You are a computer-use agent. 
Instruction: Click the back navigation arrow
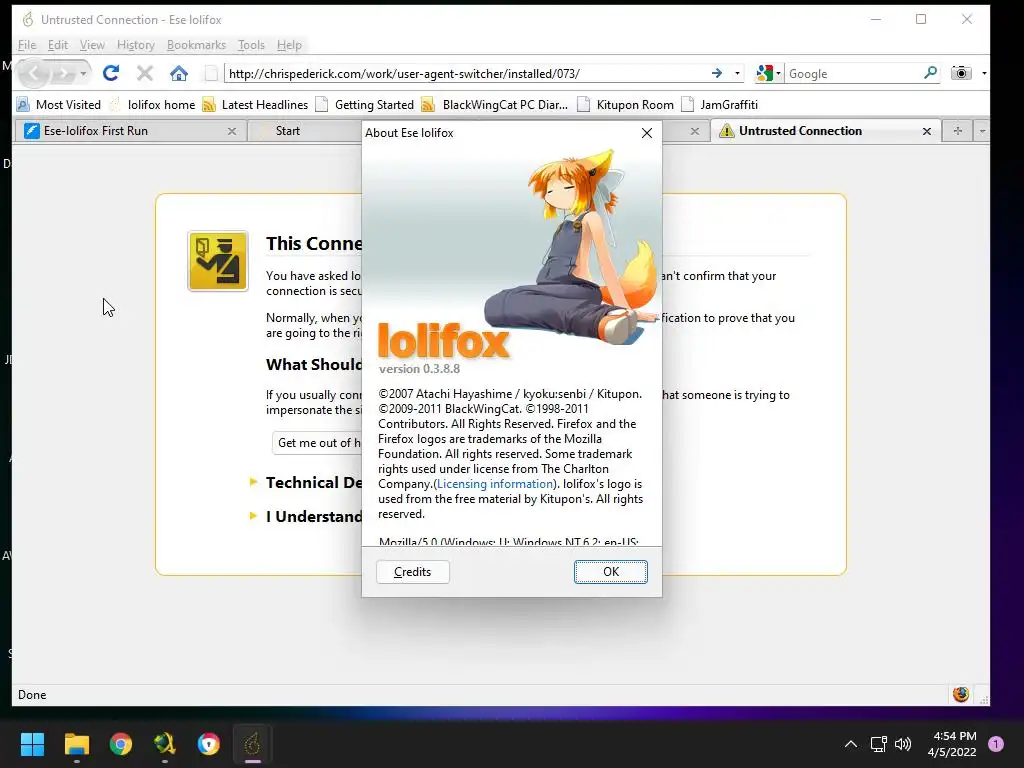tap(34, 73)
